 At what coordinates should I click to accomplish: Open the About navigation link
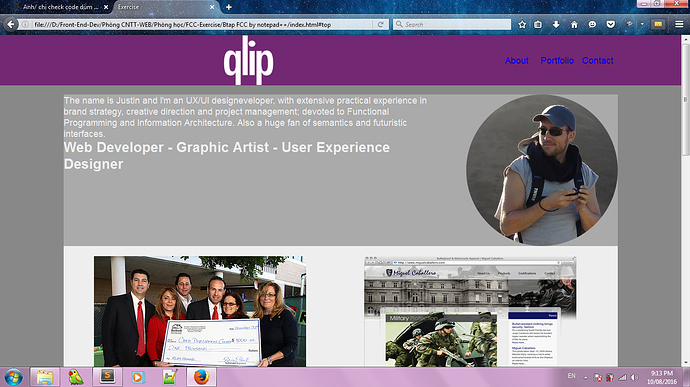(x=517, y=61)
